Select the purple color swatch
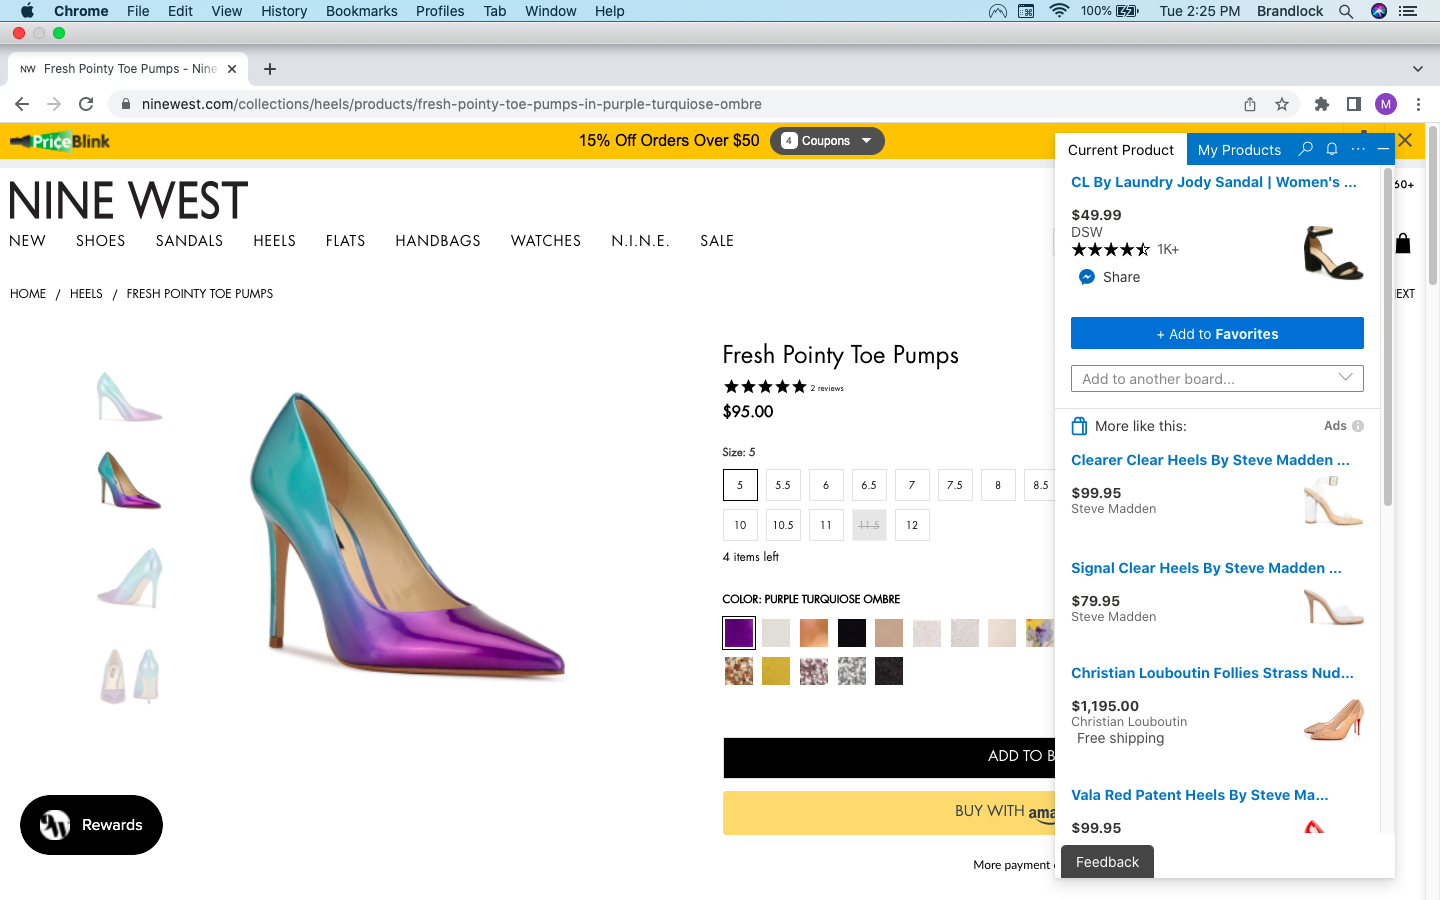Viewport: 1440px width, 900px height. tap(739, 633)
